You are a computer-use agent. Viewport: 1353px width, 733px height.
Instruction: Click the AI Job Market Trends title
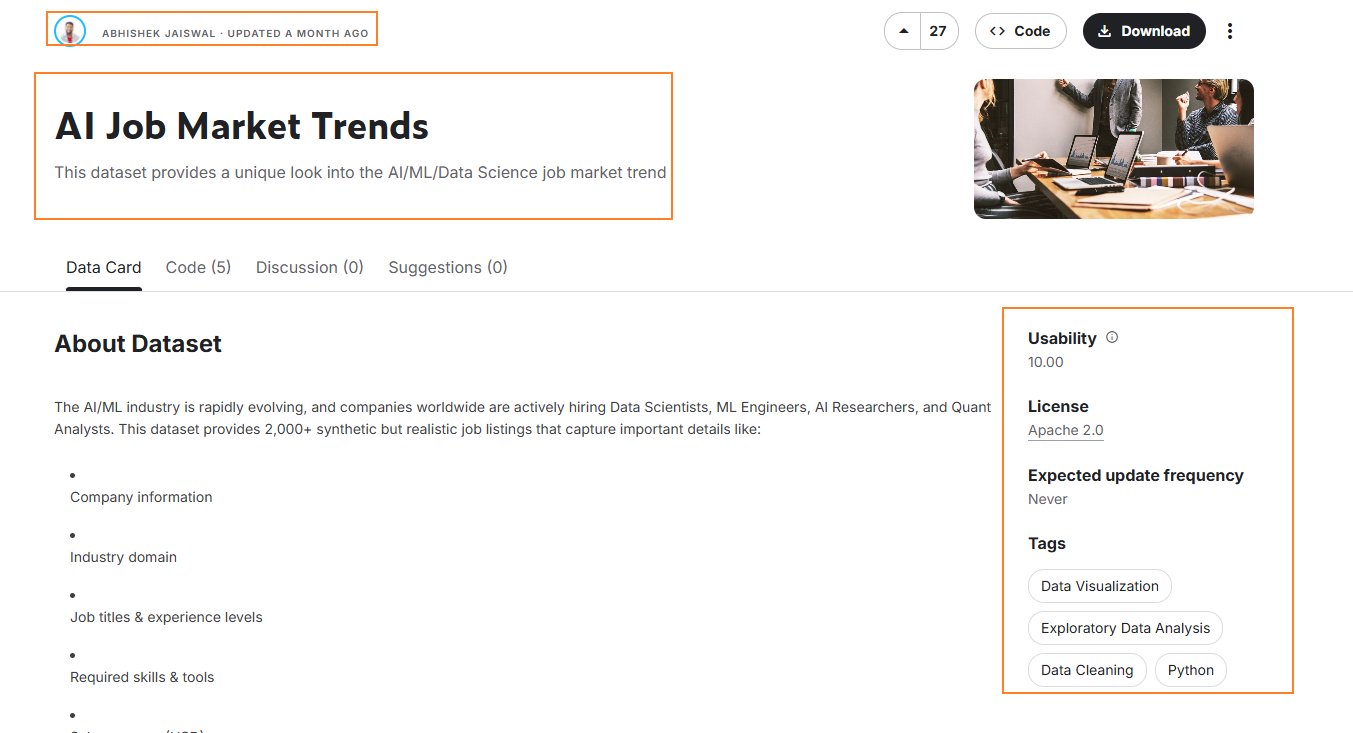click(x=242, y=126)
